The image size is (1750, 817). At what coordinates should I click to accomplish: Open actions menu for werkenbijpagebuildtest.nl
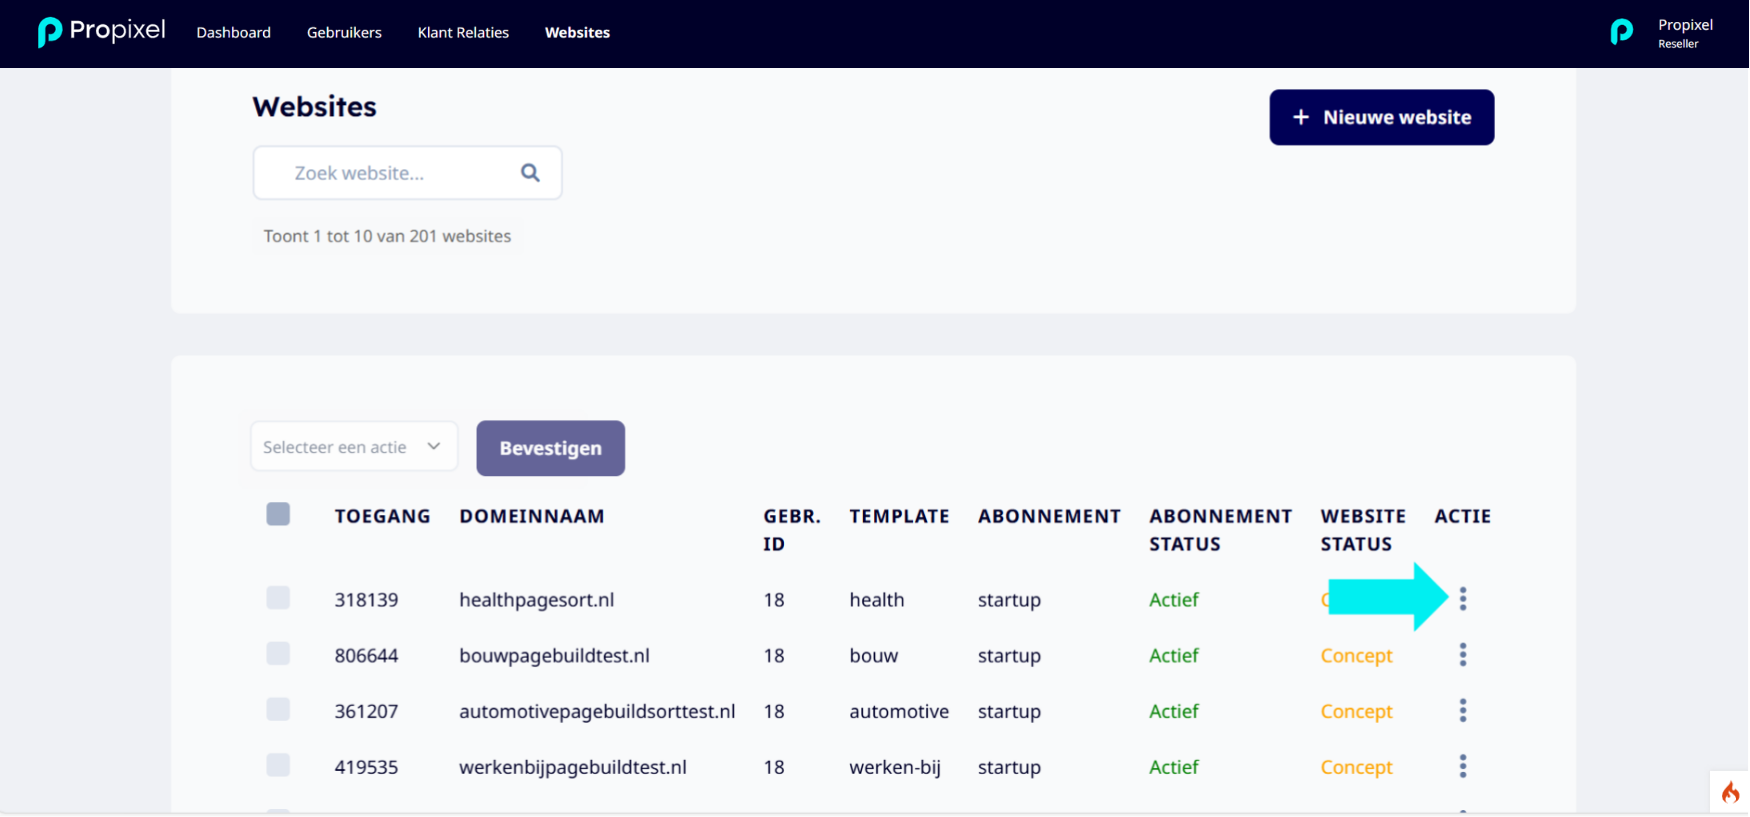click(1463, 767)
